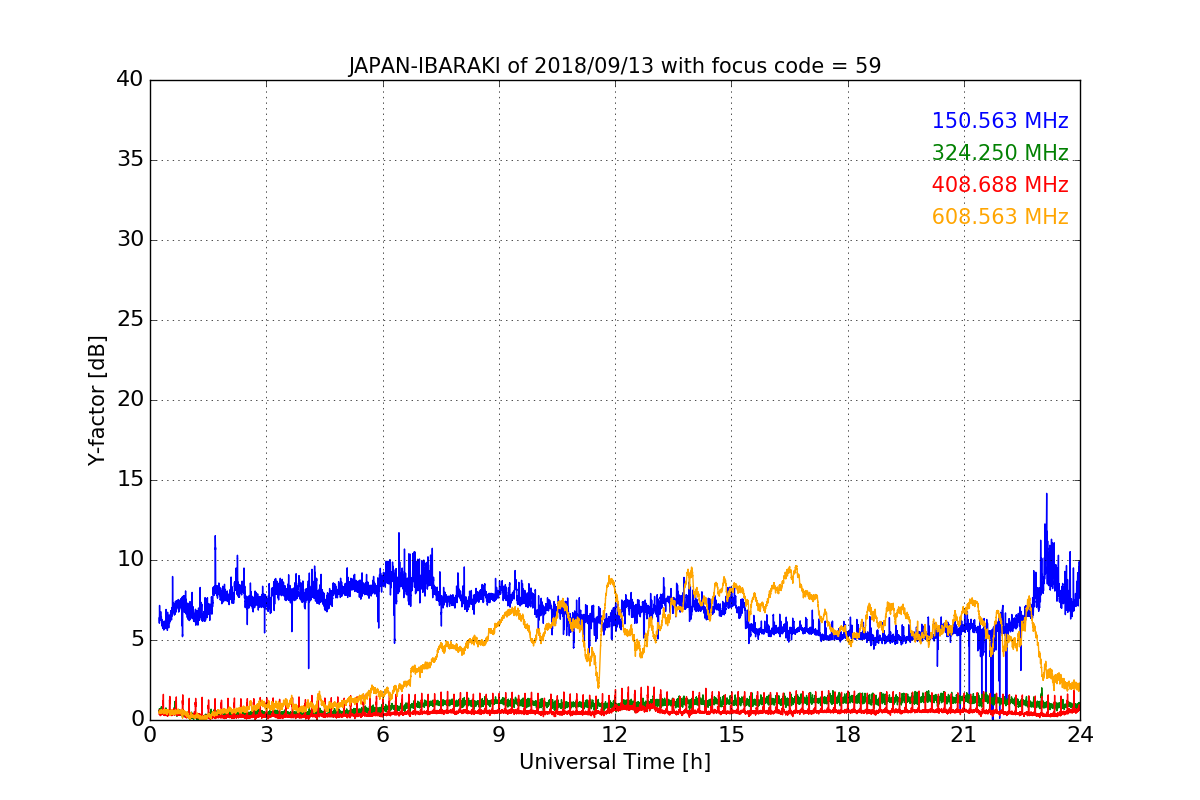The image size is (1200, 800).
Task: Click the blue spike peak near 23 h
Action: pyautogui.click(x=1046, y=495)
